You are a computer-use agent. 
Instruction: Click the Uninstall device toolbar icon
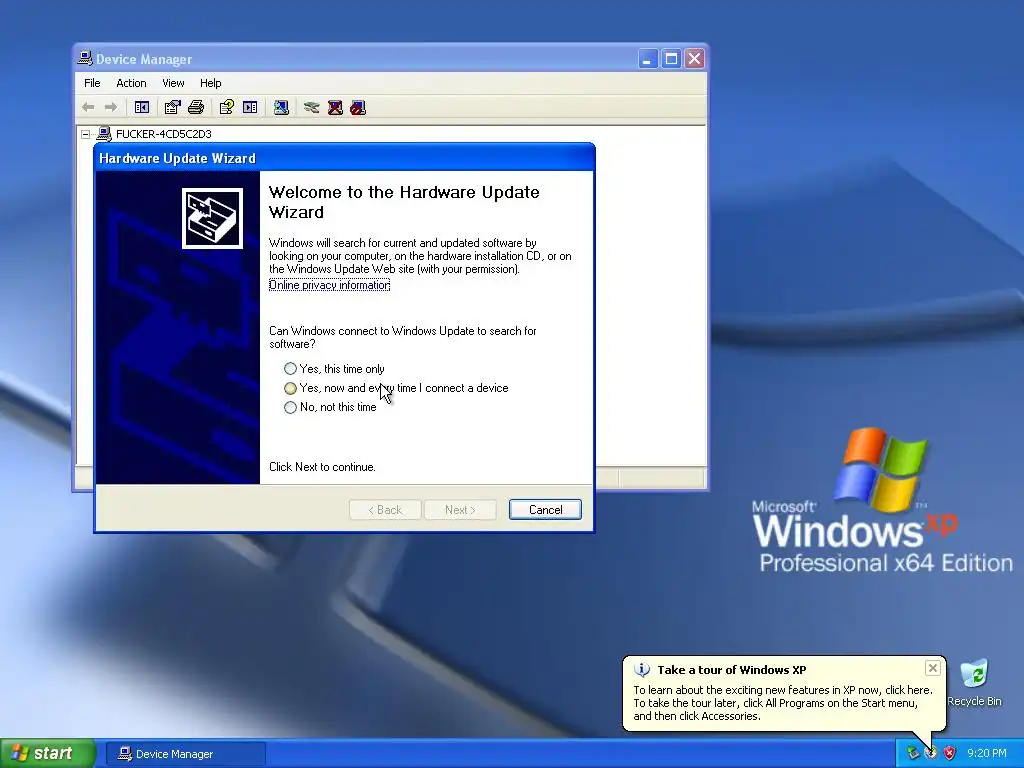pos(335,107)
